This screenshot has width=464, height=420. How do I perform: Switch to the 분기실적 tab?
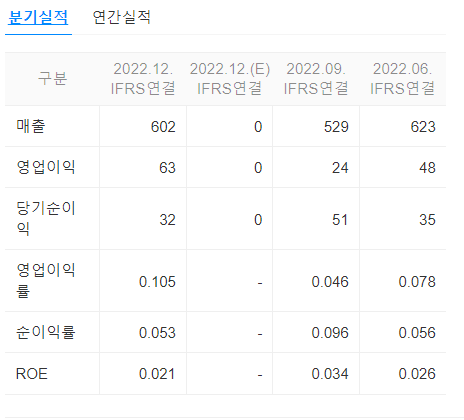[x=38, y=17]
